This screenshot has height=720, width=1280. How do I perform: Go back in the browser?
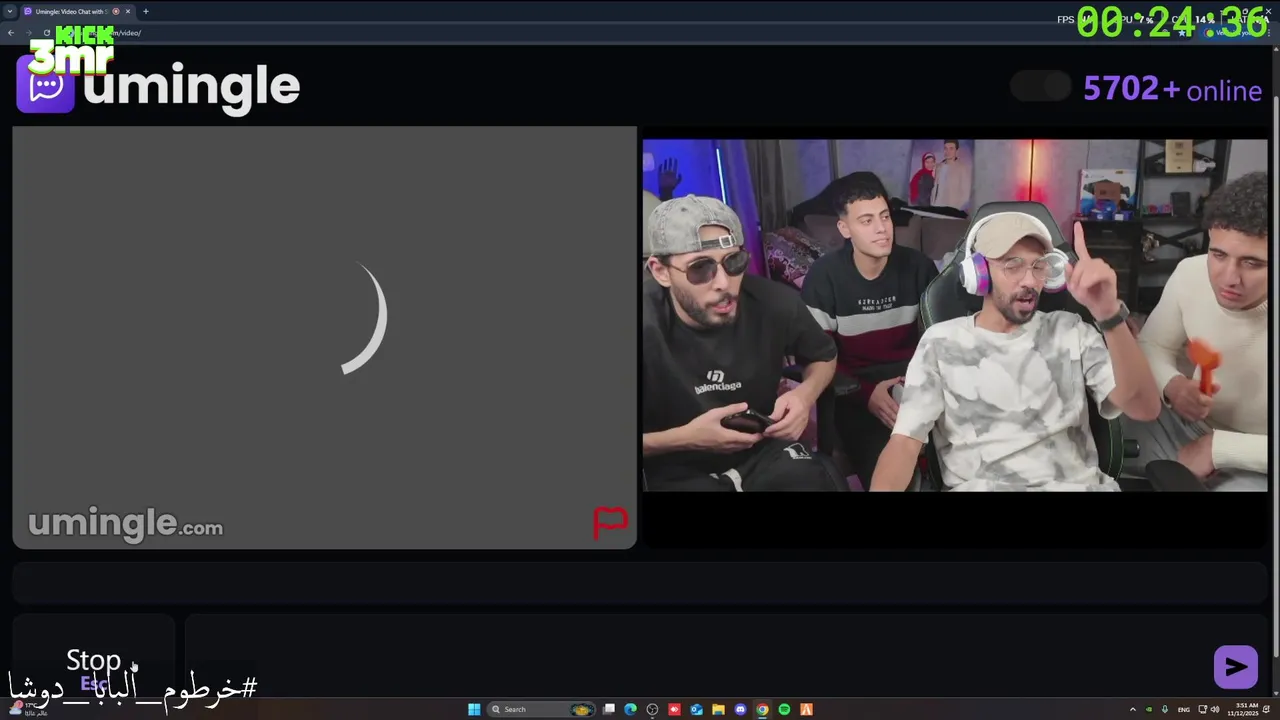[x=11, y=33]
